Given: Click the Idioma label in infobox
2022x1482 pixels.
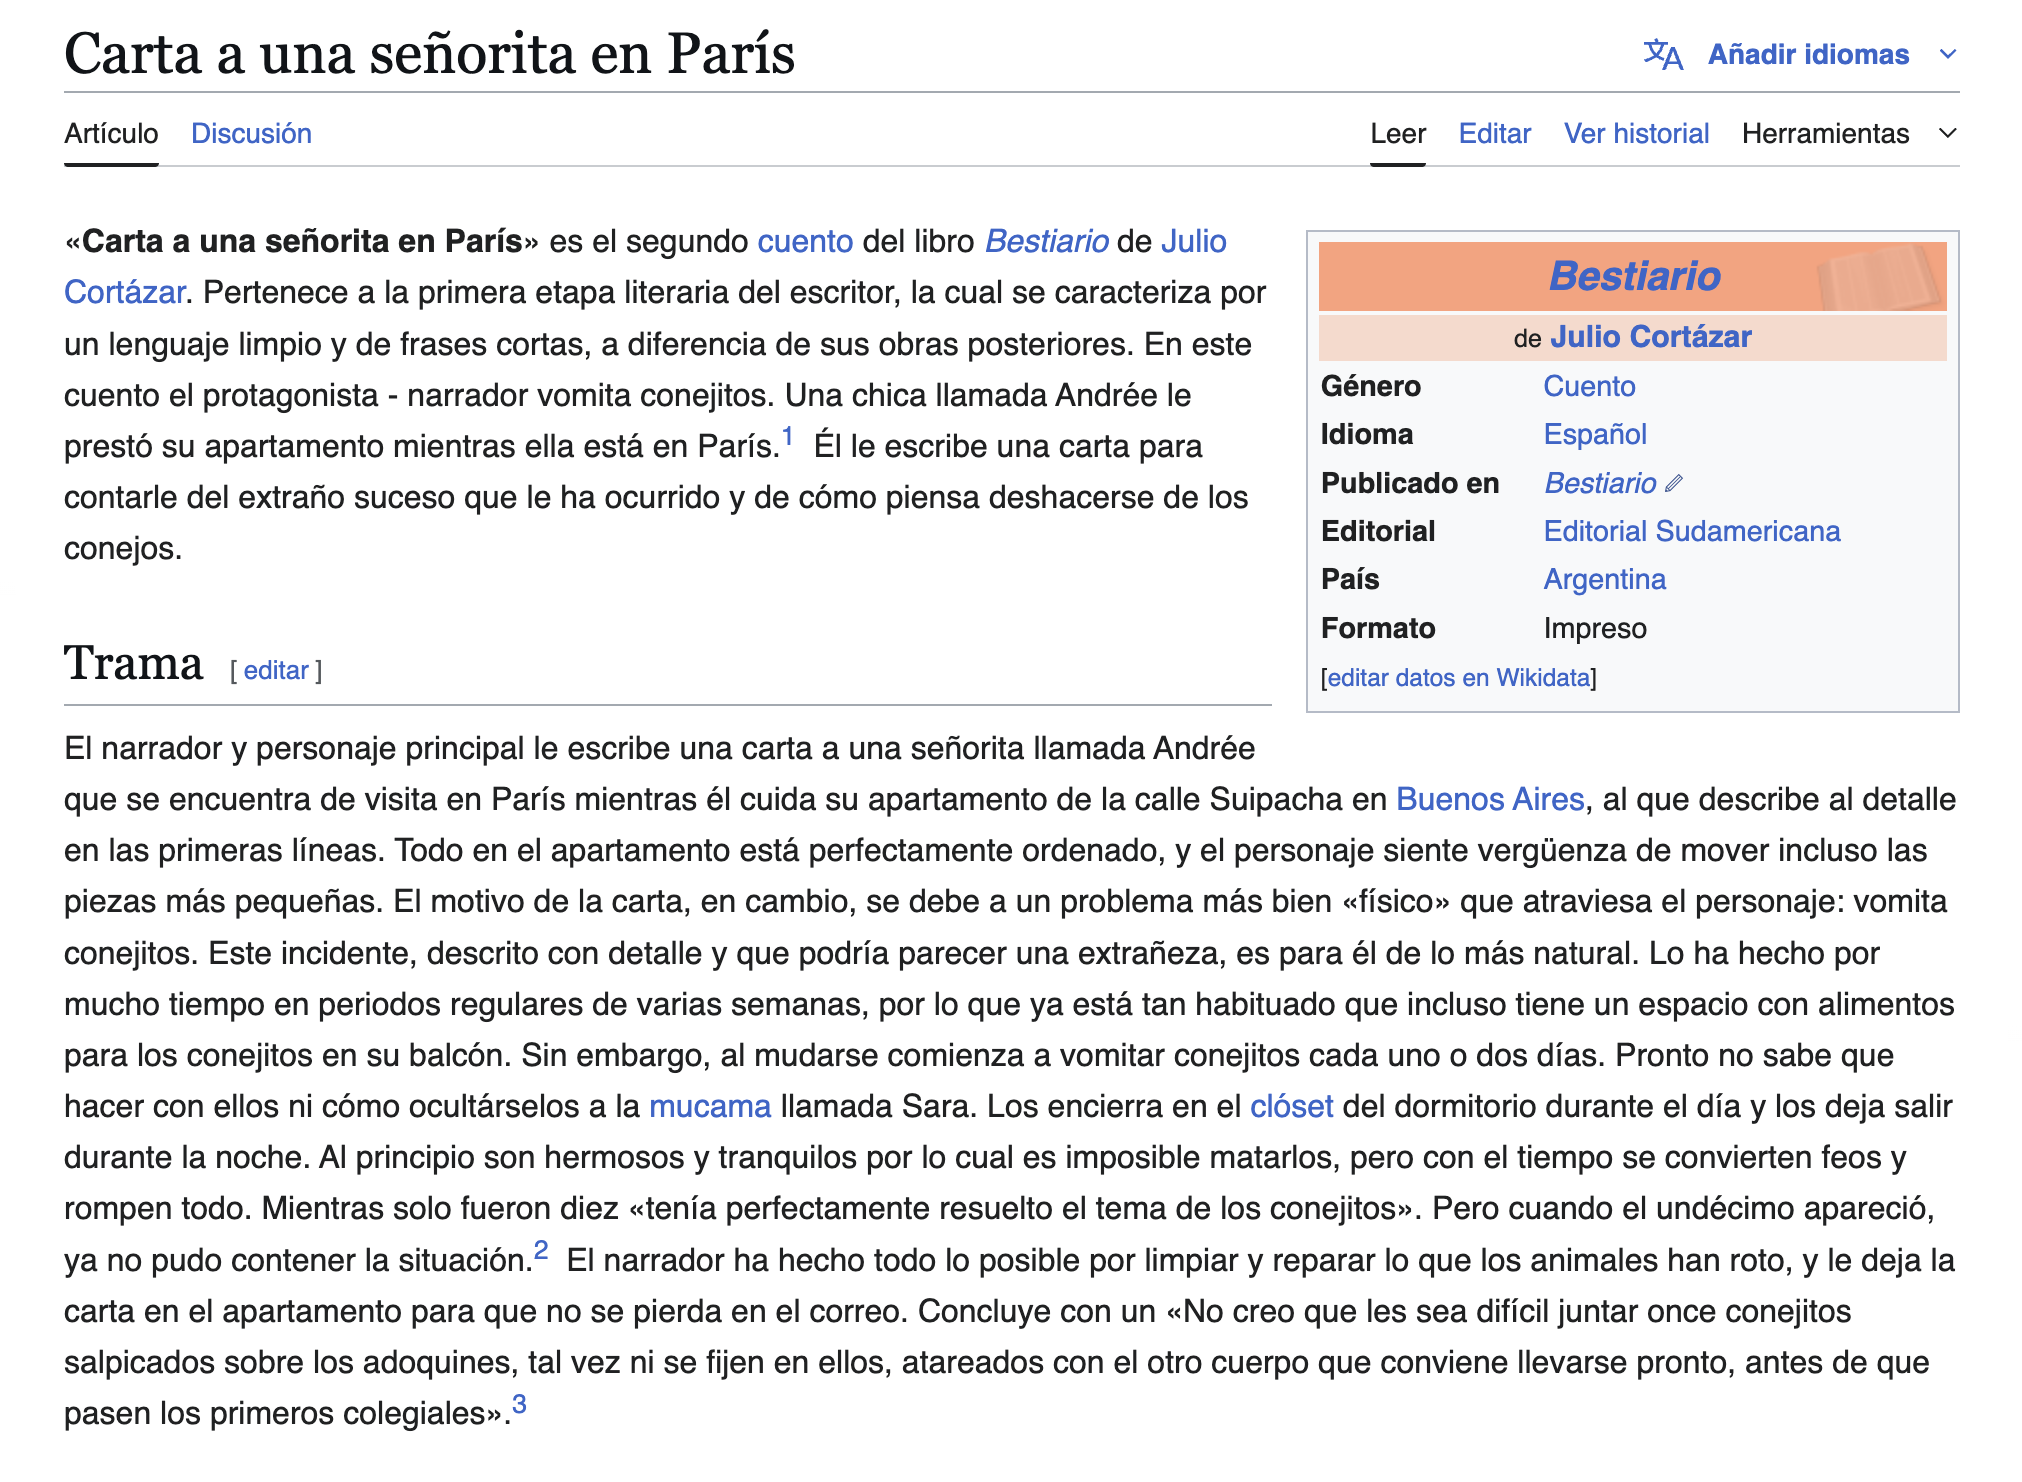Looking at the screenshot, I should pos(1367,434).
